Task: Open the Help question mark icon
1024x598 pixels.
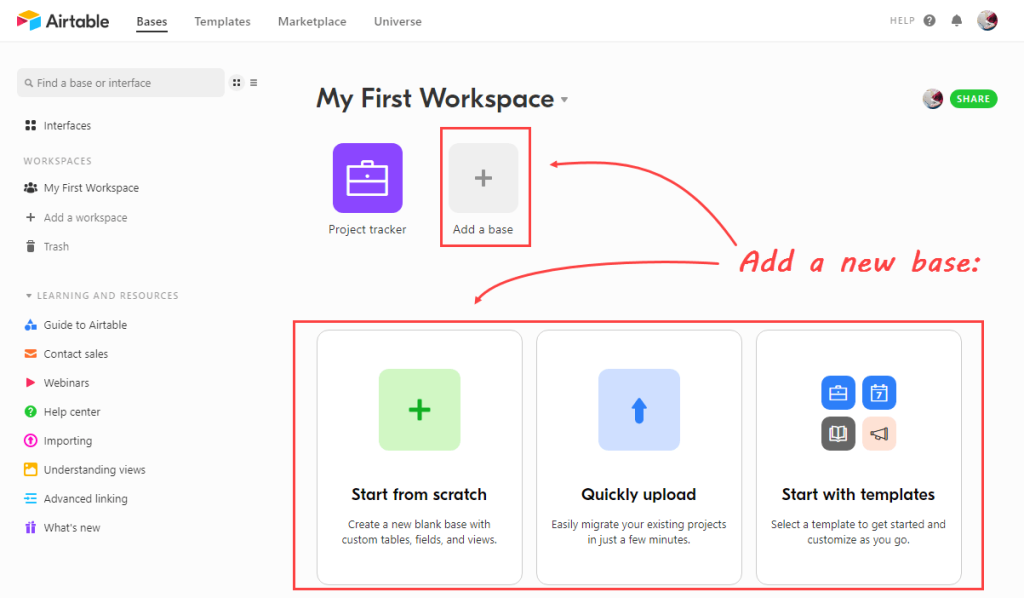Action: click(929, 21)
